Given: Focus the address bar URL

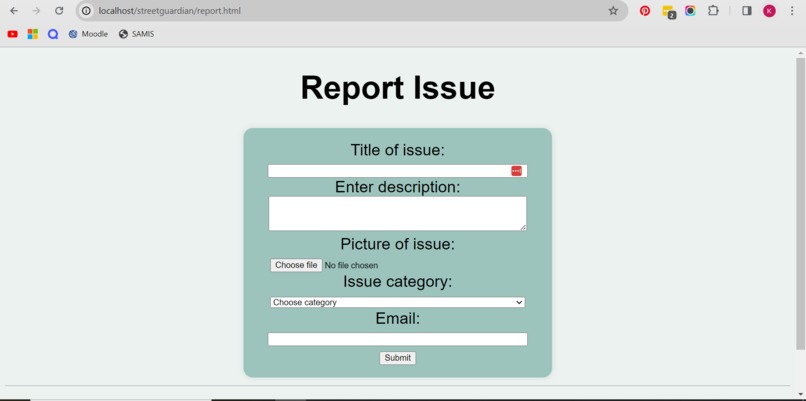Looking at the screenshot, I should click(x=170, y=11).
